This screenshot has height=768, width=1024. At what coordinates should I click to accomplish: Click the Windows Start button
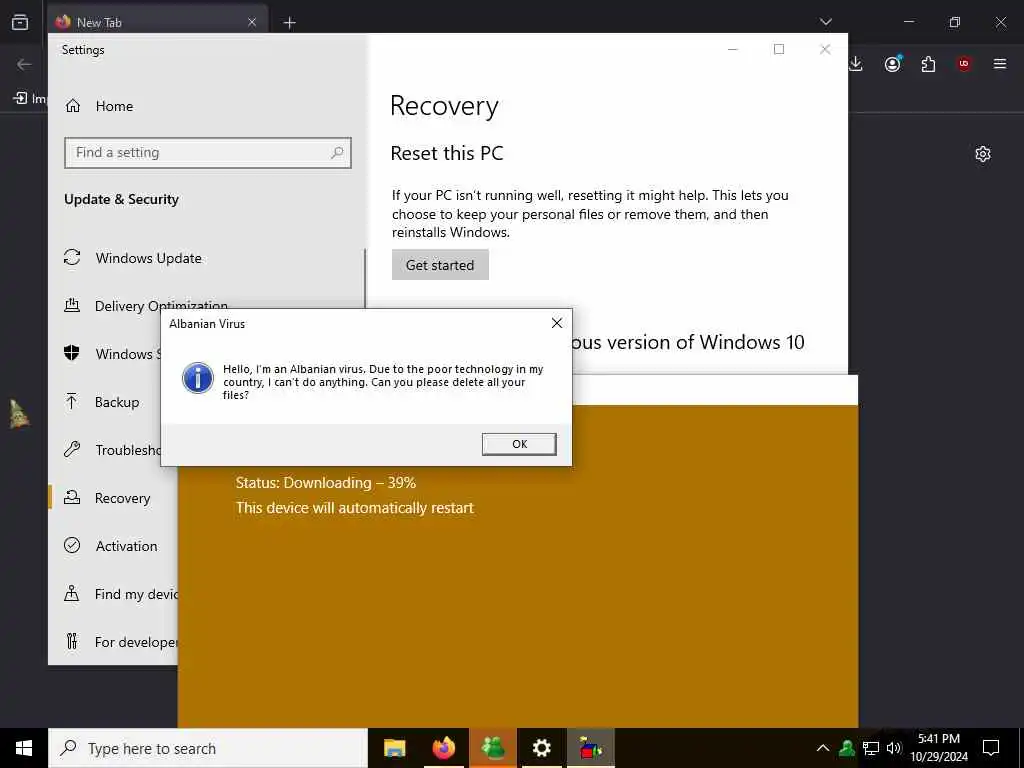pos(24,748)
